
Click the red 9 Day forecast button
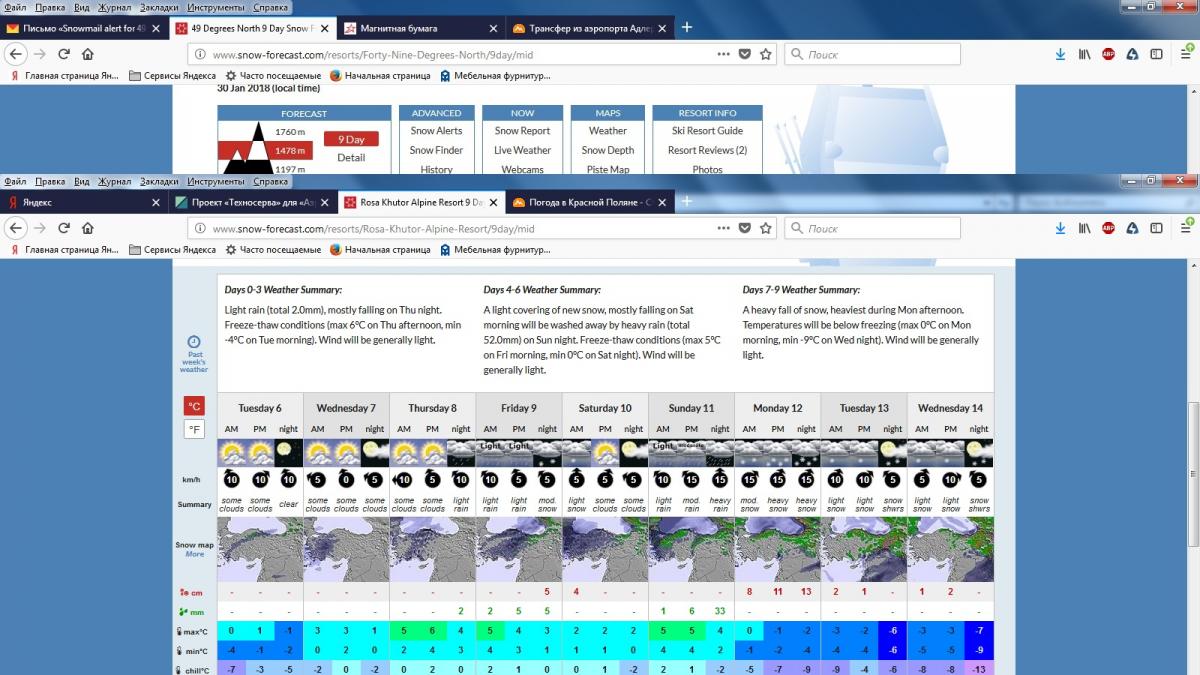coord(351,140)
